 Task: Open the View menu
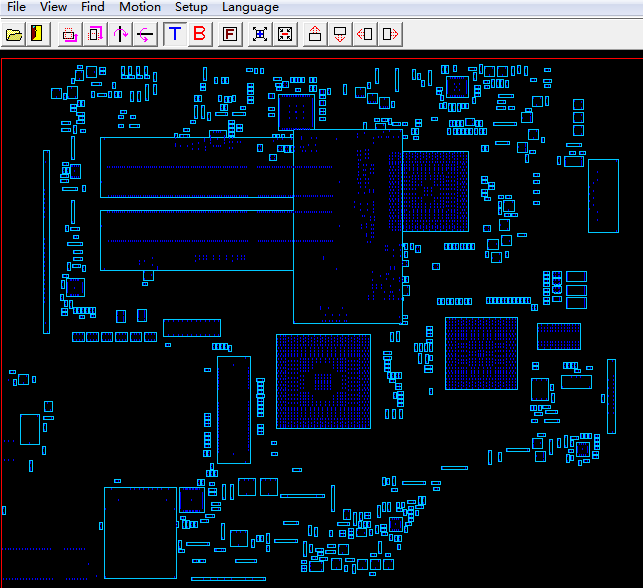click(53, 7)
